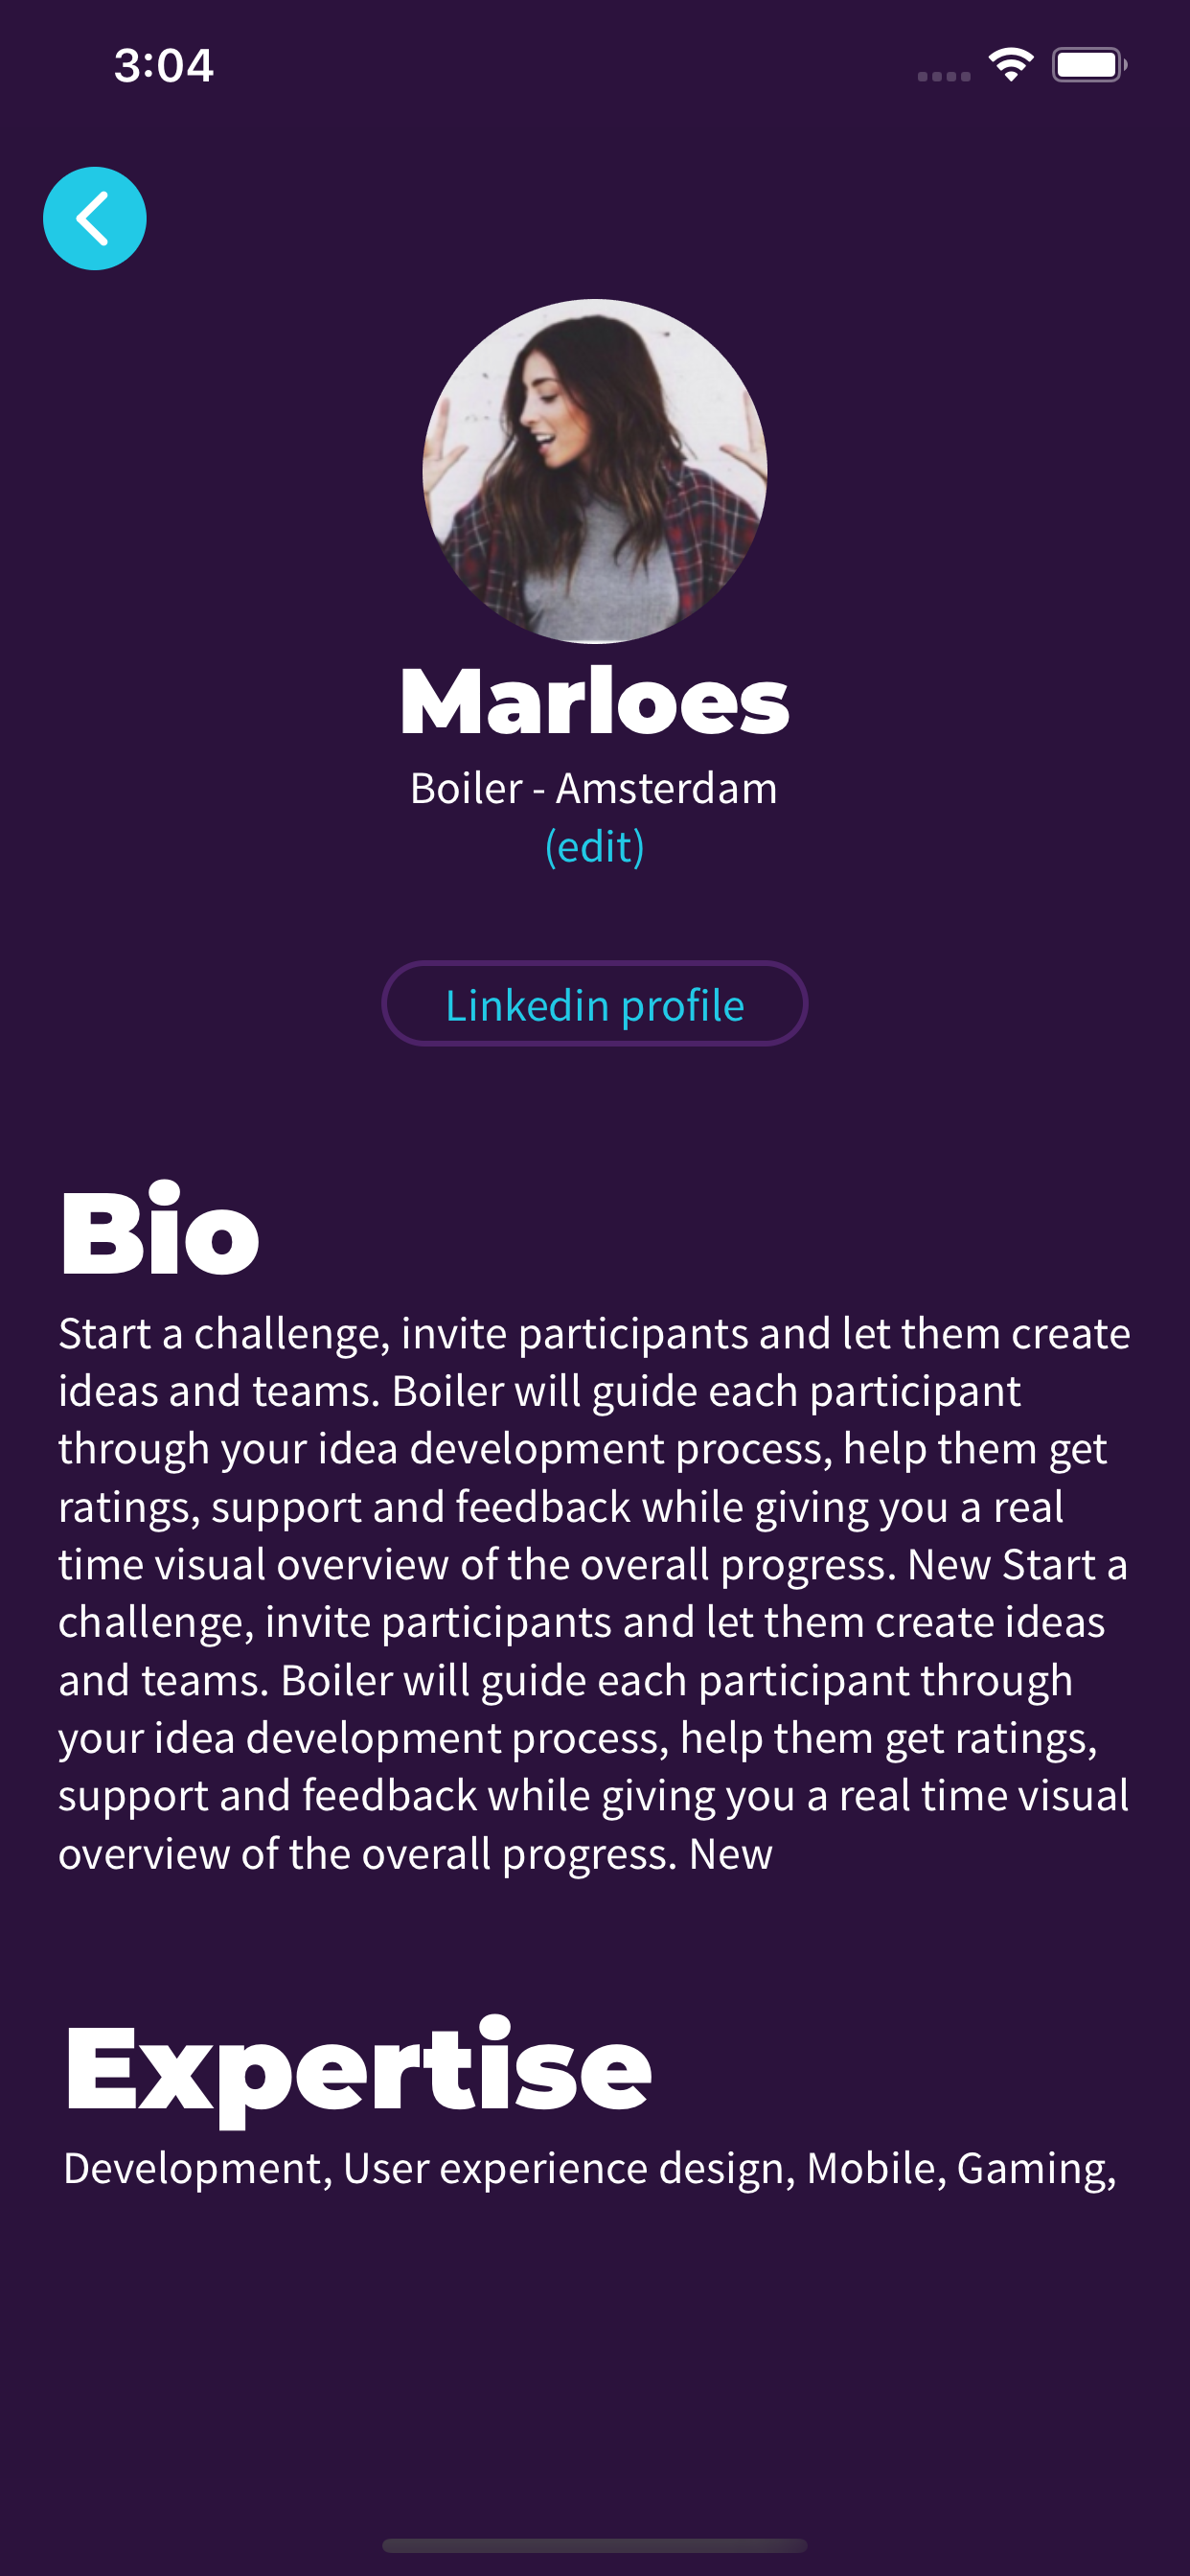Select the (edit) link below Boiler - Amsterdam
The height and width of the screenshot is (2576, 1190).
coord(594,846)
